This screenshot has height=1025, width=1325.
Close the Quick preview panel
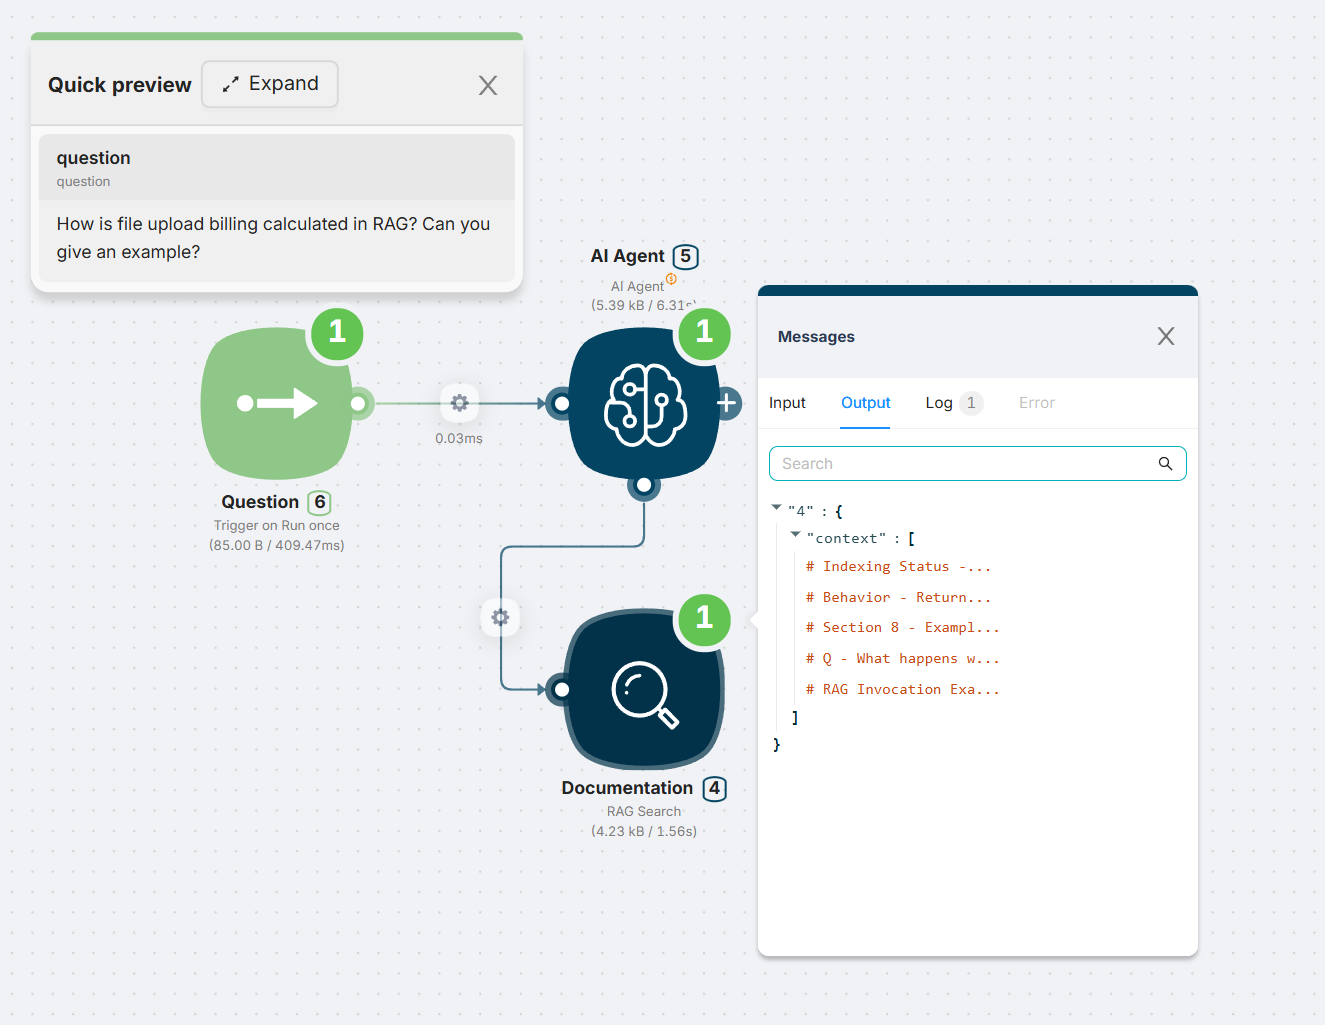click(488, 86)
